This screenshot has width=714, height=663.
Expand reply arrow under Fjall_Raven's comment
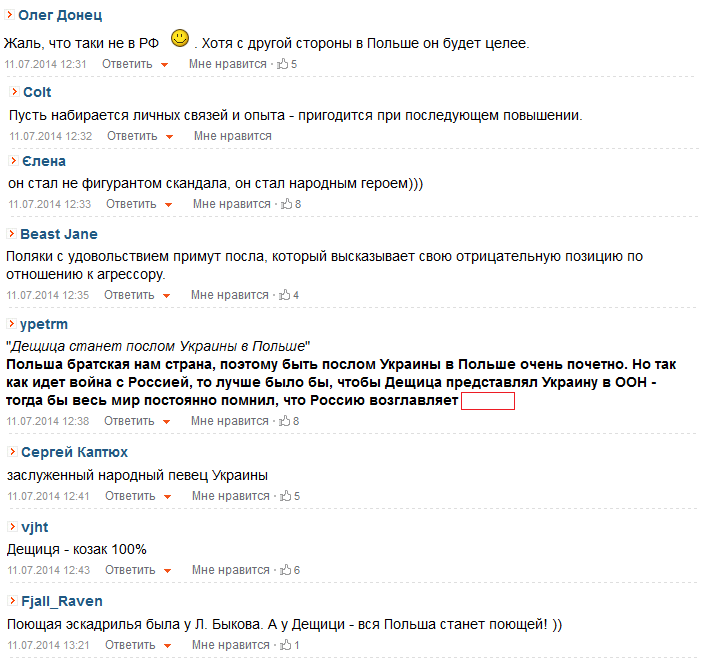coord(168,646)
